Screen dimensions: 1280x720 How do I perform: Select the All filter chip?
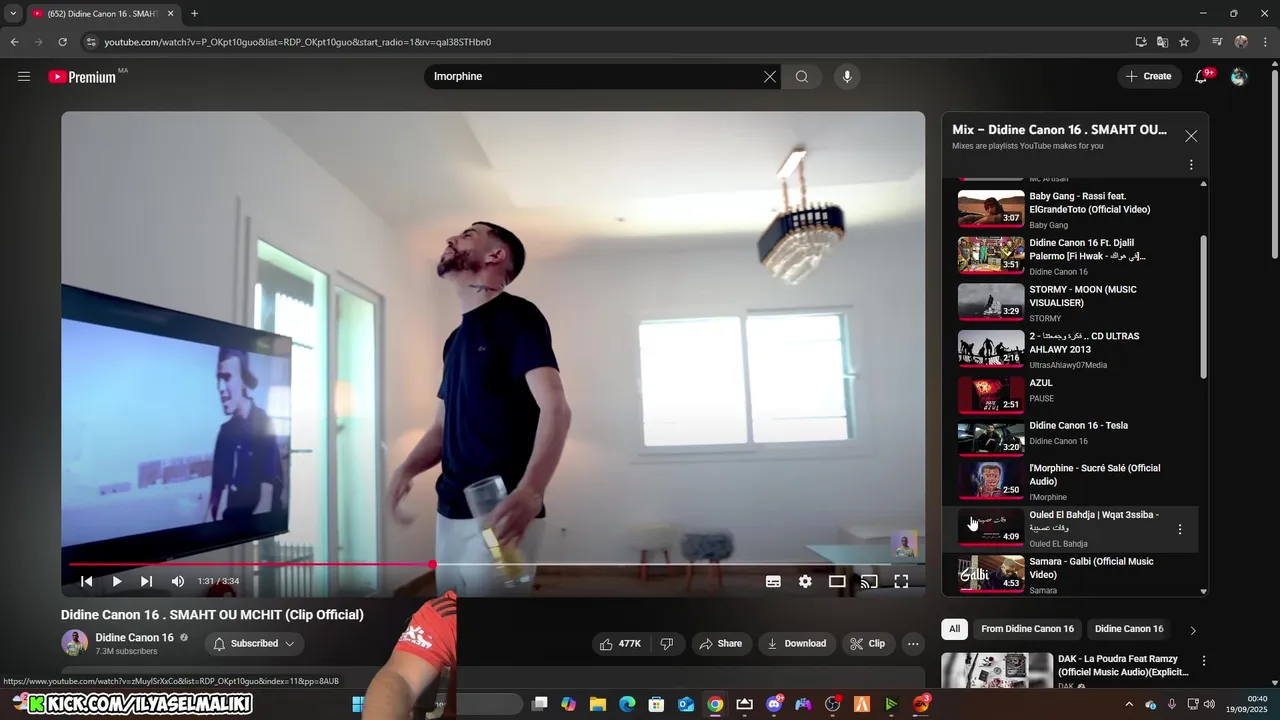(x=954, y=629)
